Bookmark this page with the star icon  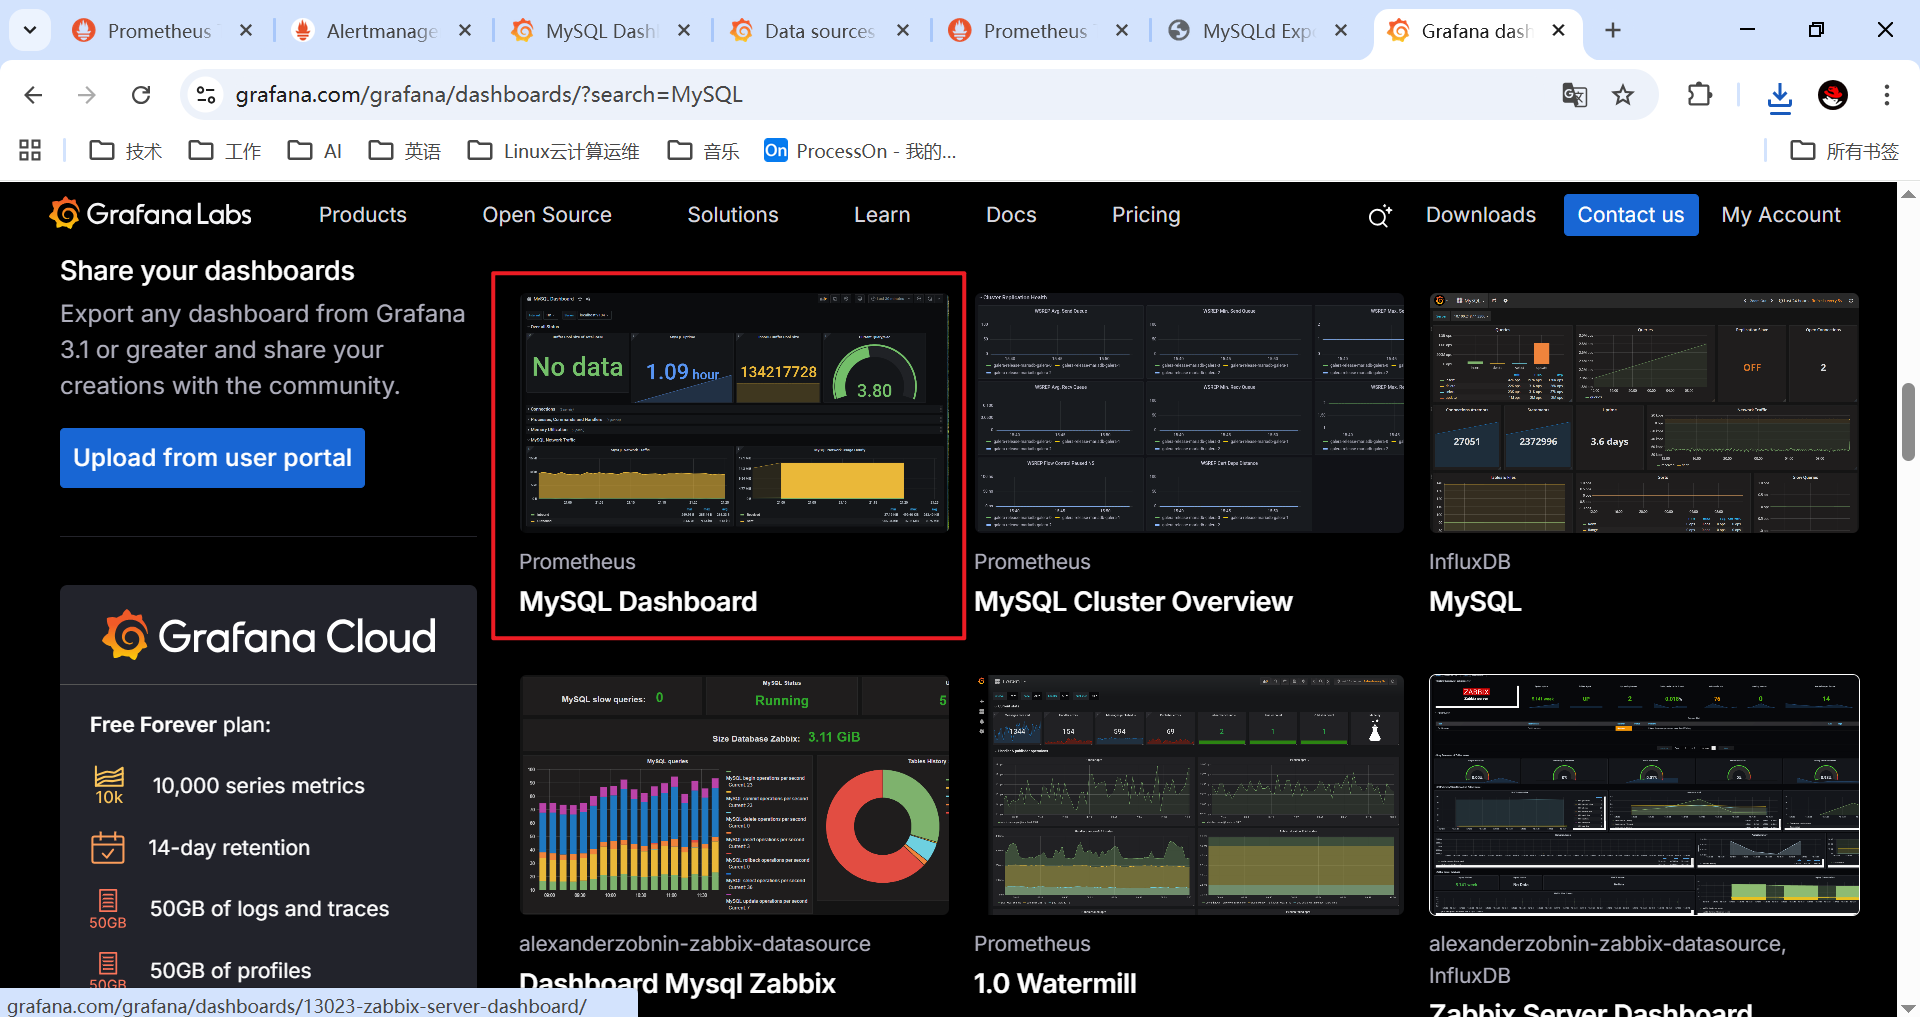click(1623, 95)
